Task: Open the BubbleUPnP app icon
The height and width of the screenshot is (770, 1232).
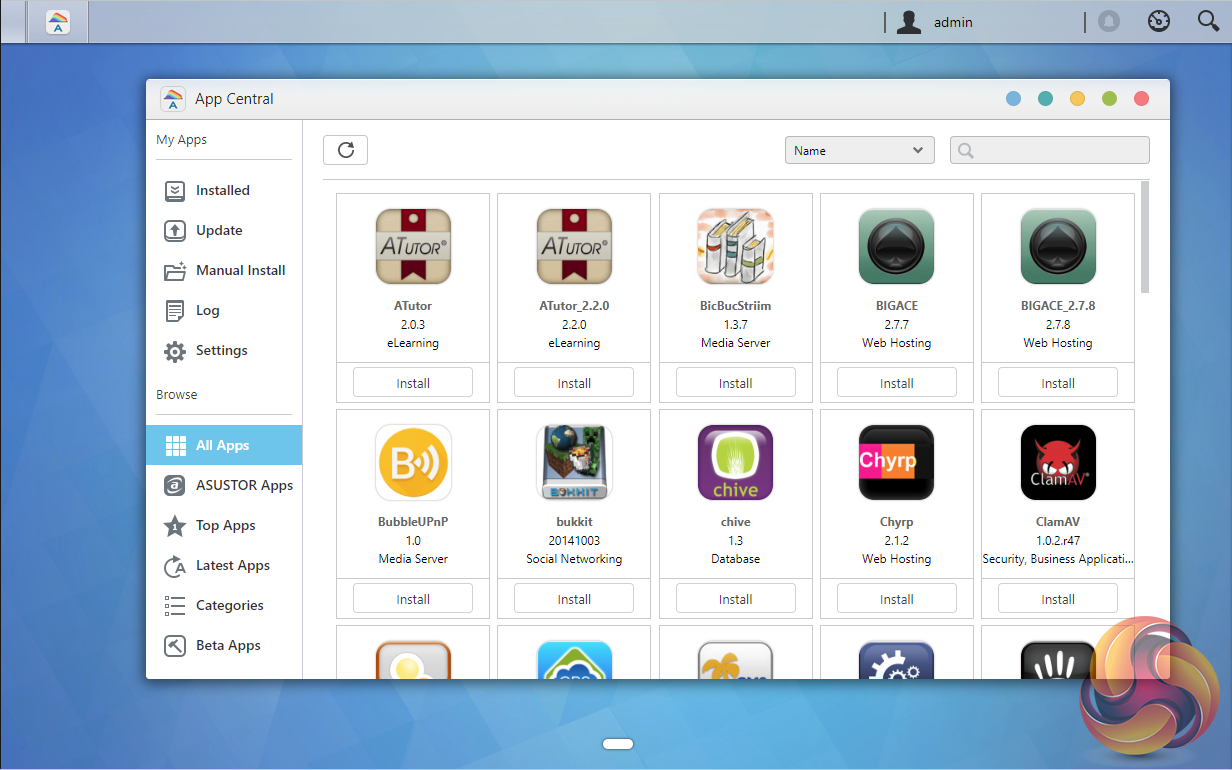Action: tap(413, 462)
